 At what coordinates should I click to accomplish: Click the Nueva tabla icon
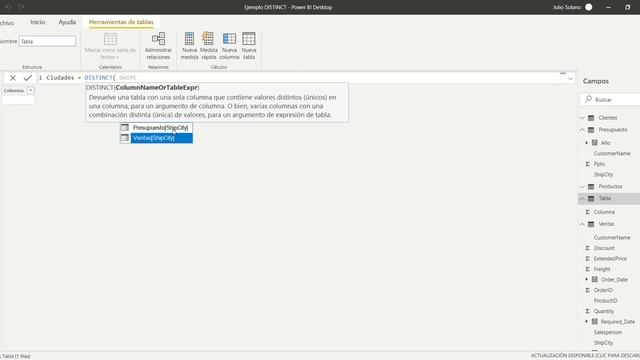point(249,38)
